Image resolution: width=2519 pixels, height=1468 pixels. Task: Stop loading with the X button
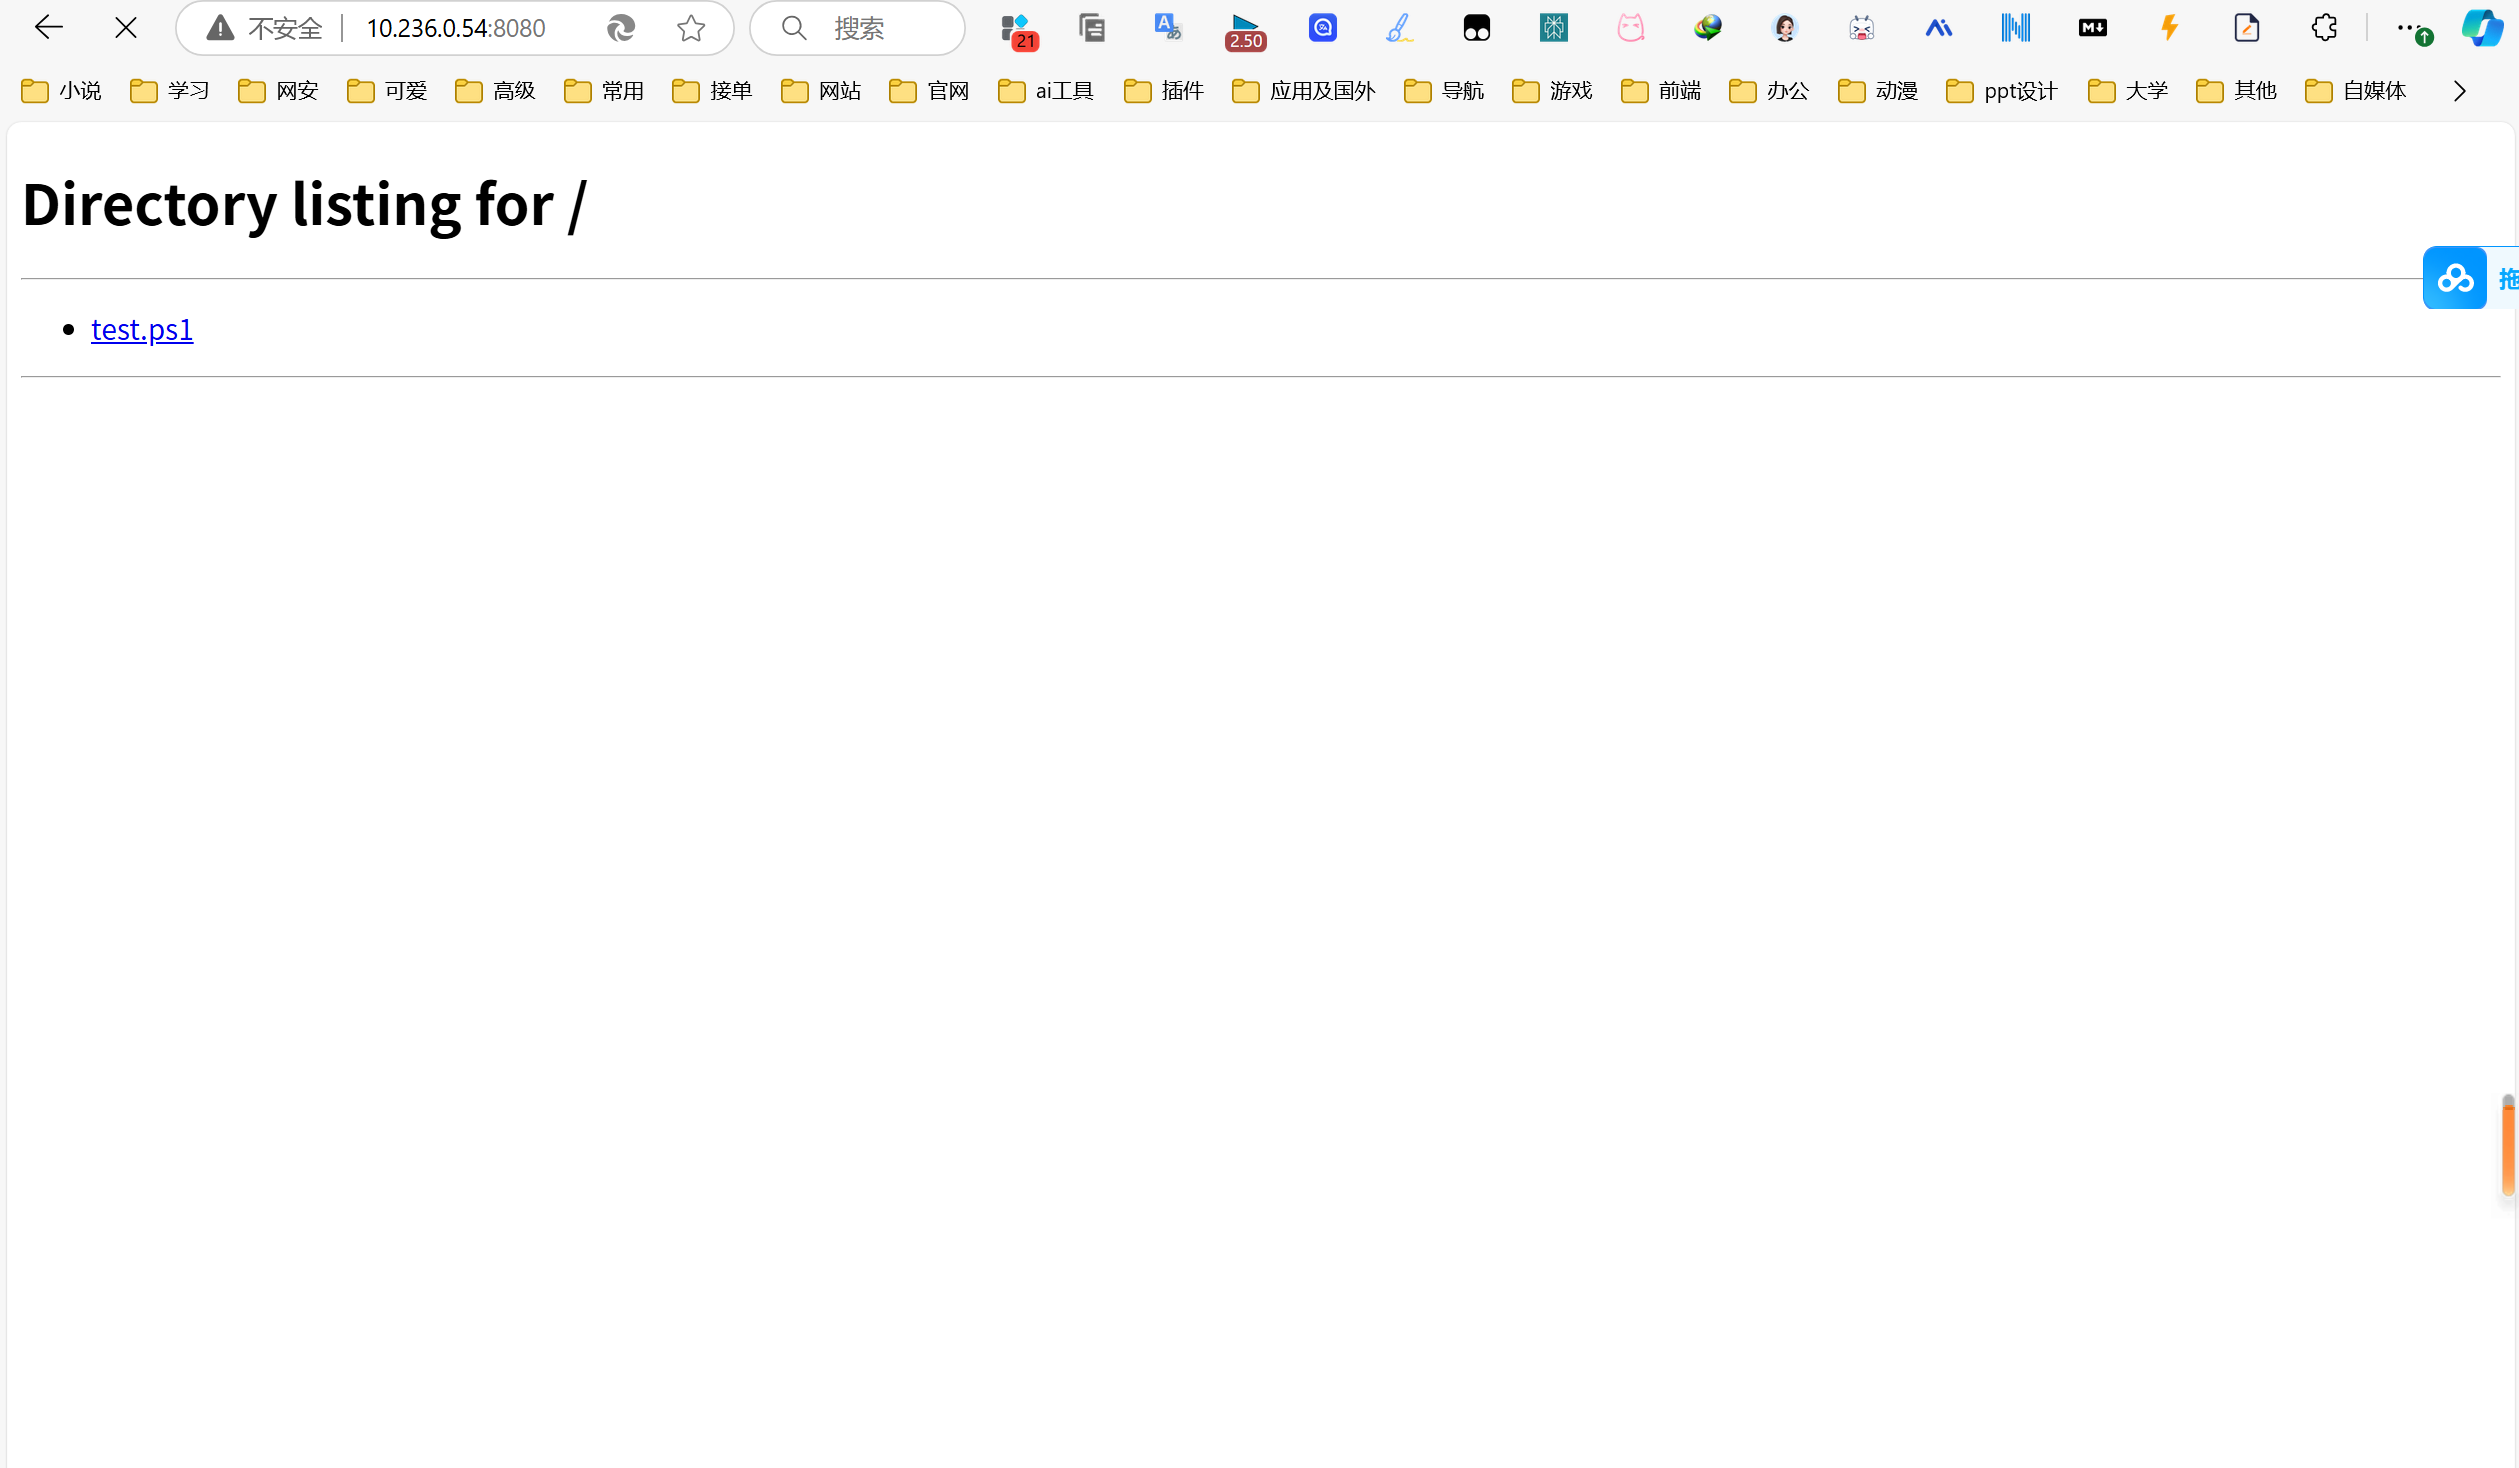(x=126, y=28)
